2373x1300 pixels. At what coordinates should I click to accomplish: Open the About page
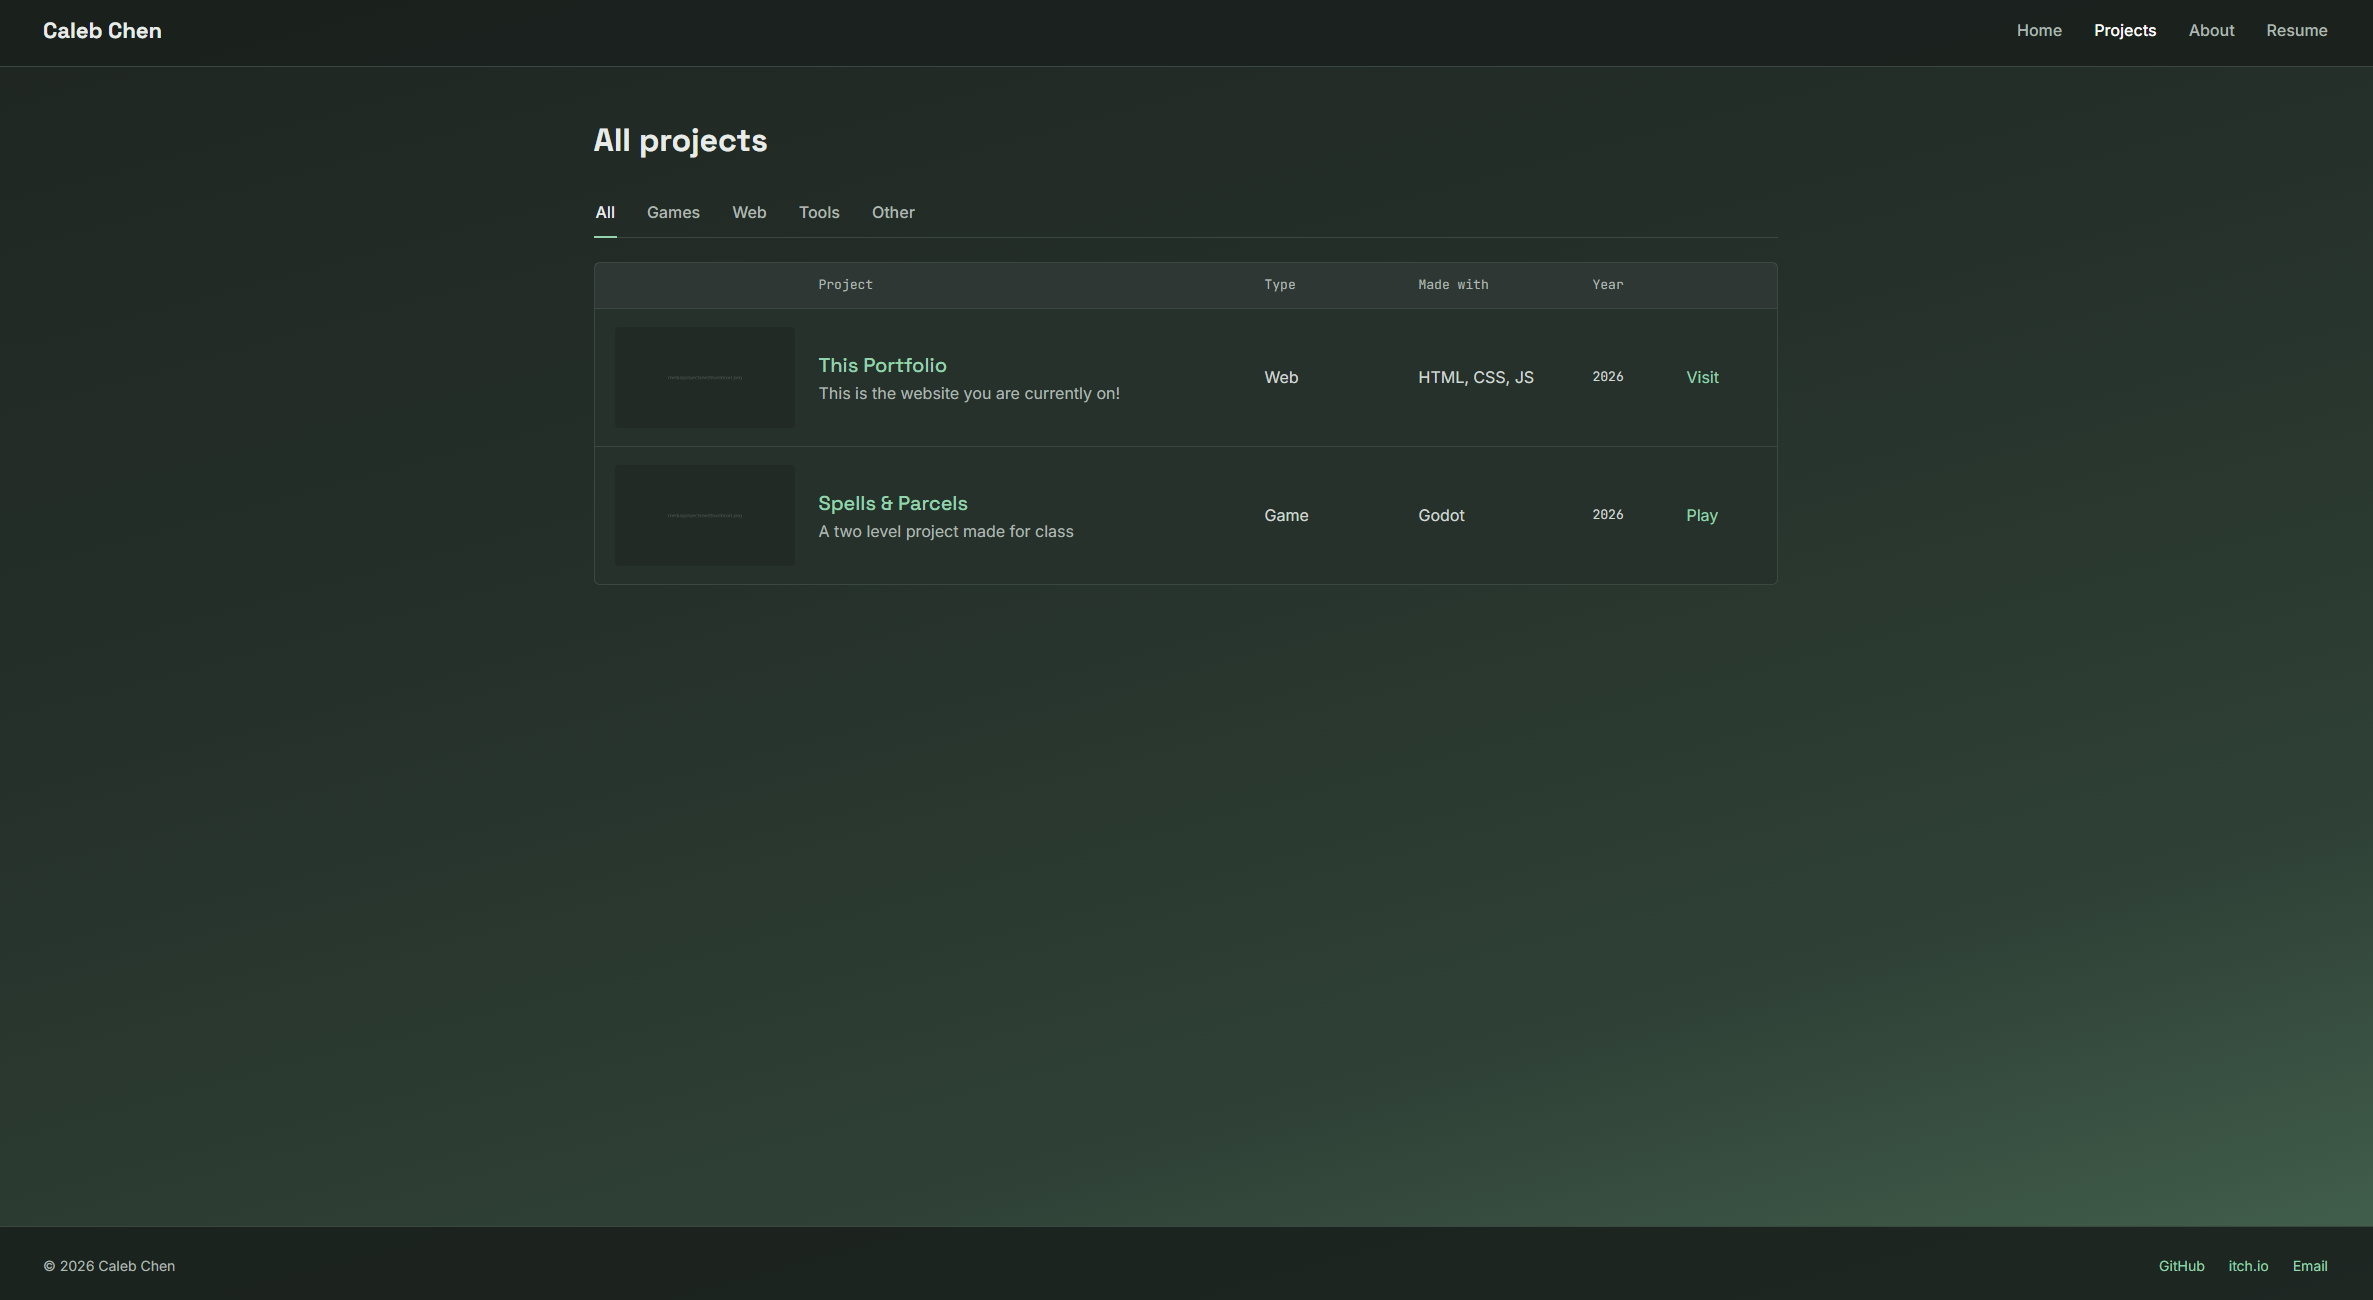pos(2211,31)
